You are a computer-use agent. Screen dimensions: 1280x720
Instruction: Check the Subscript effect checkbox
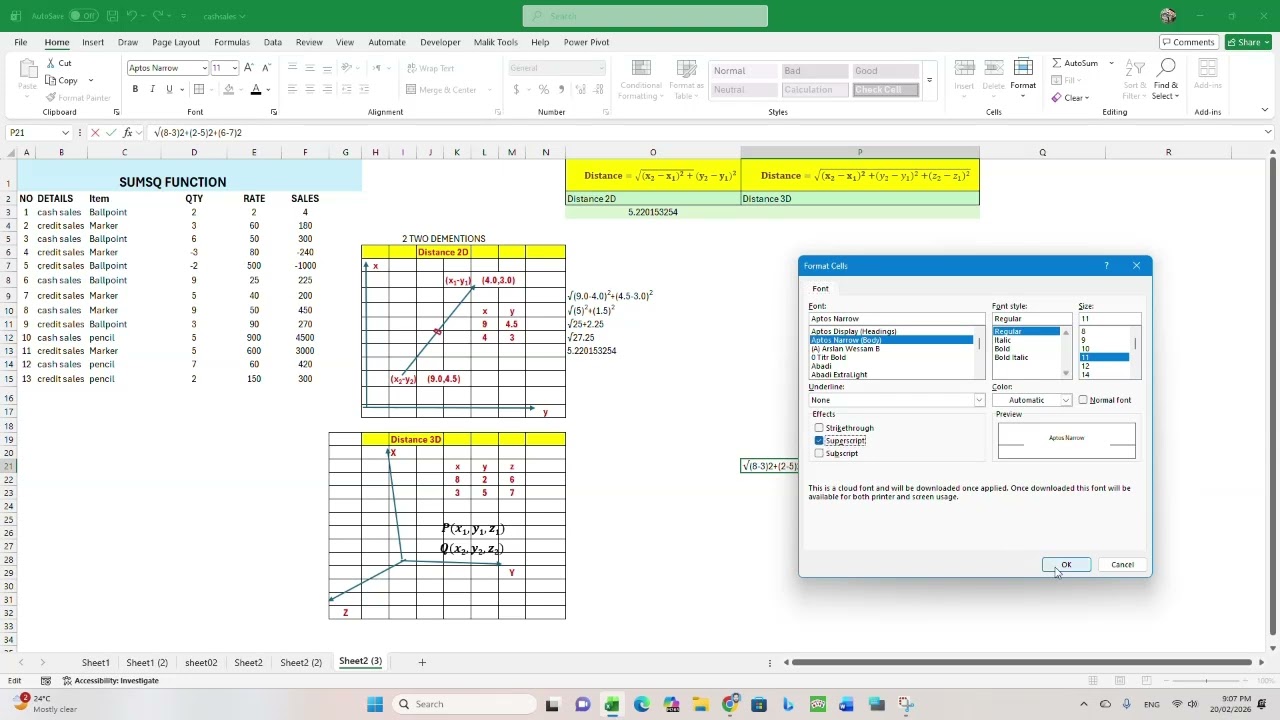(819, 453)
